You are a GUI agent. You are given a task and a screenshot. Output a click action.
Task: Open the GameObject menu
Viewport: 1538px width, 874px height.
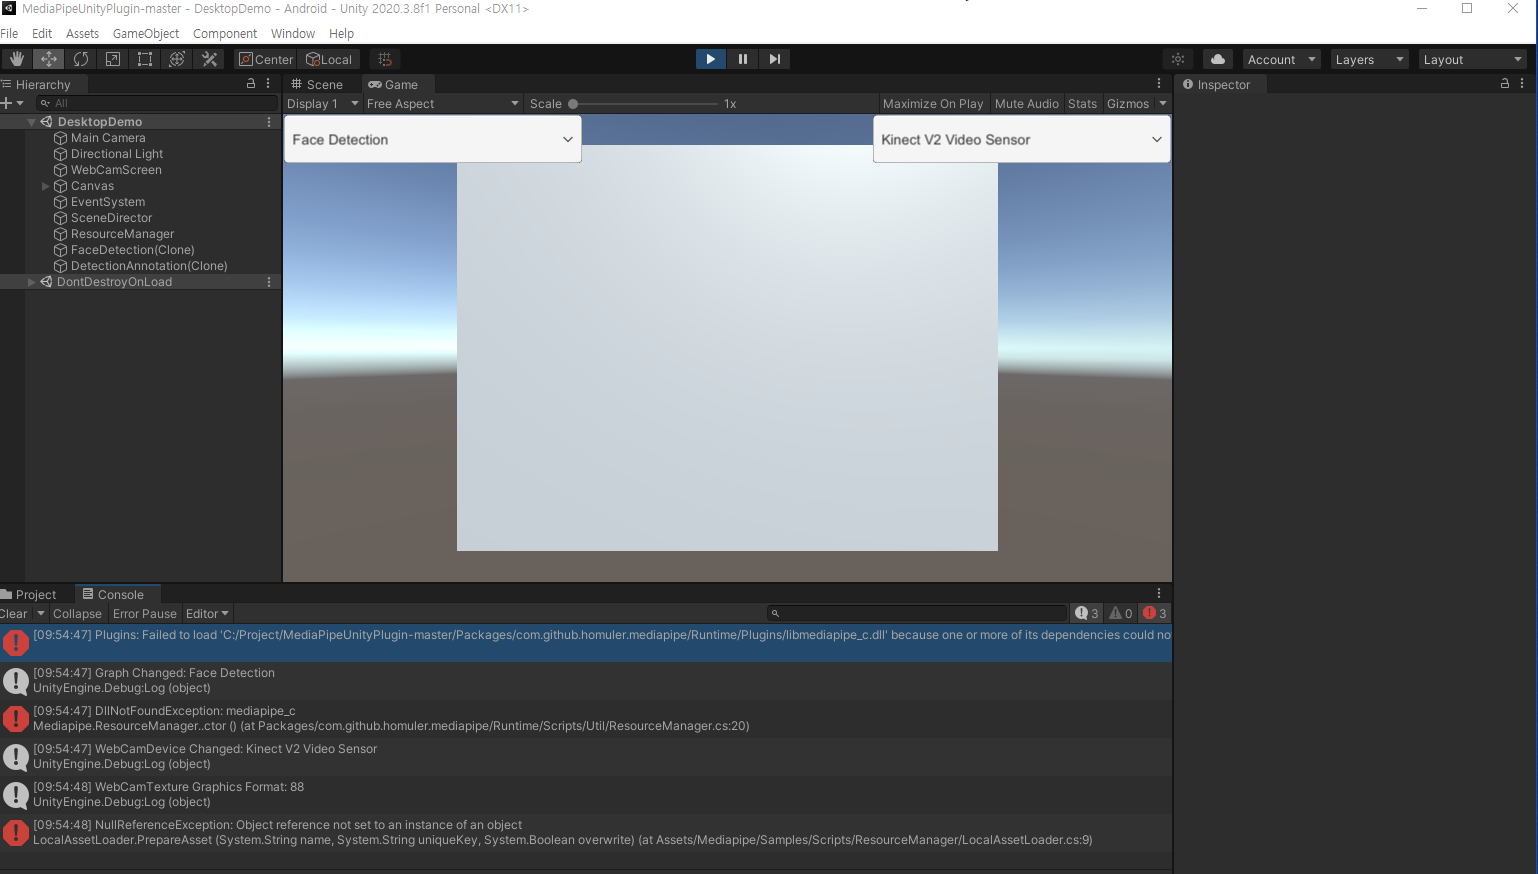(146, 33)
